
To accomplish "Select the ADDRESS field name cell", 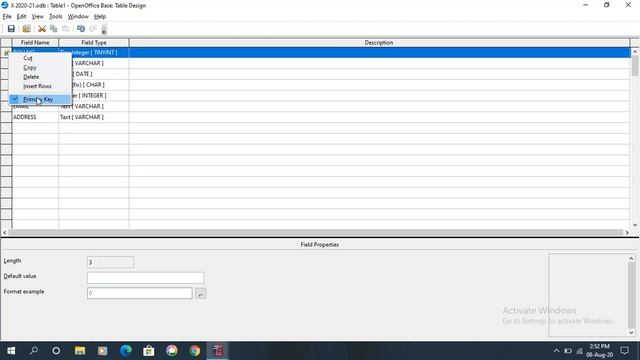I will click(x=35, y=117).
